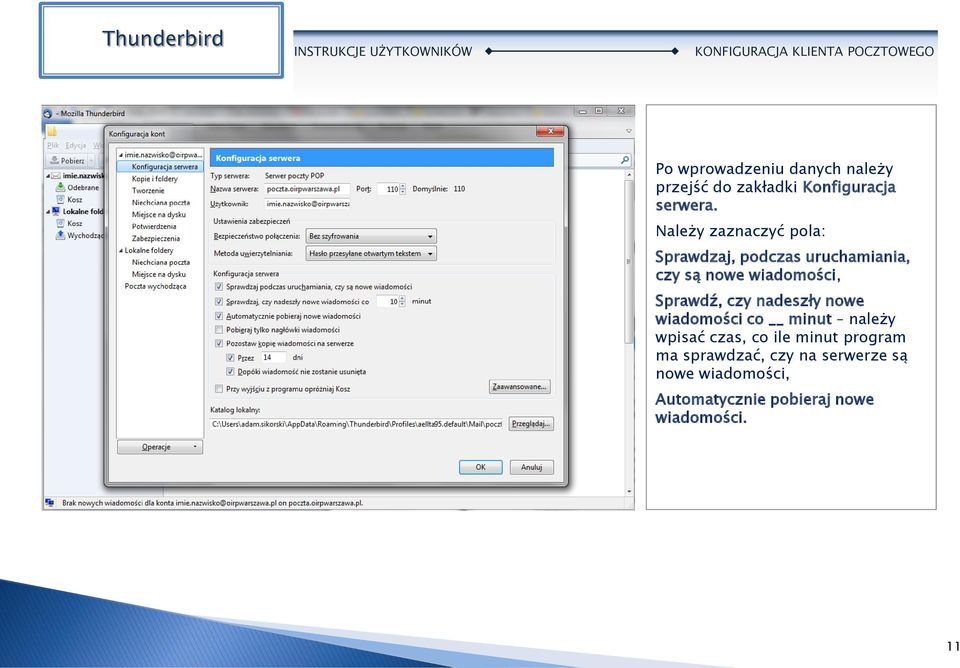Close the Konfiguracja kont dialog
The height and width of the screenshot is (668, 960).
pyautogui.click(x=550, y=132)
